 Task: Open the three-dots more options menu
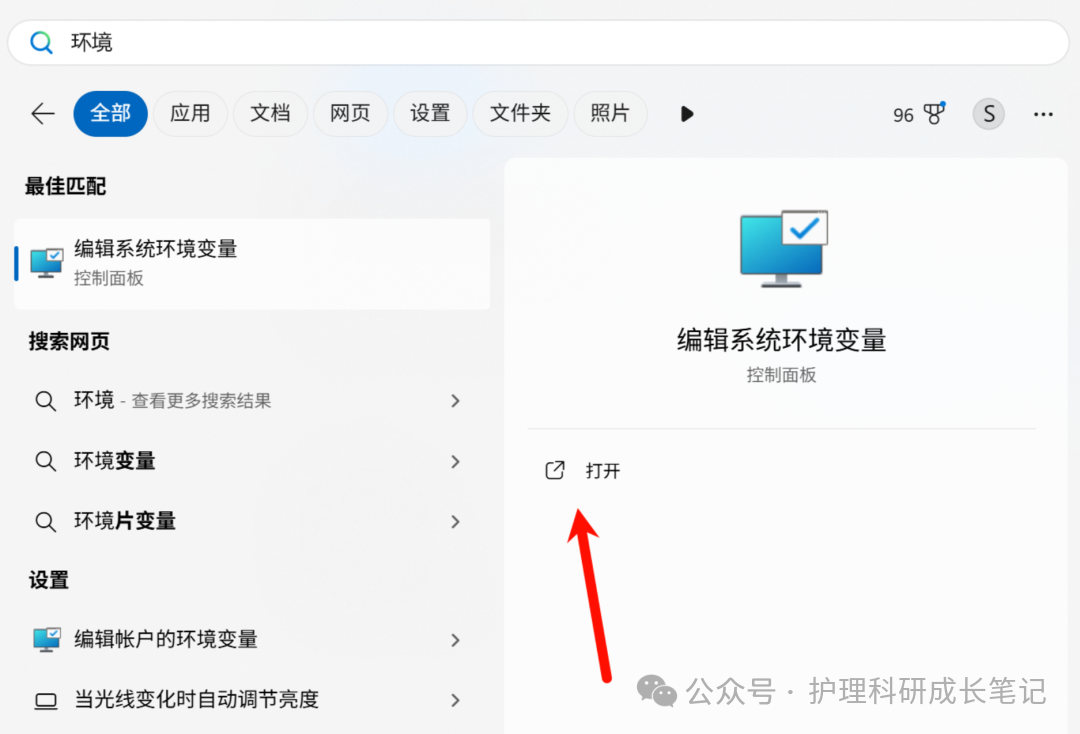pyautogui.click(x=1043, y=114)
